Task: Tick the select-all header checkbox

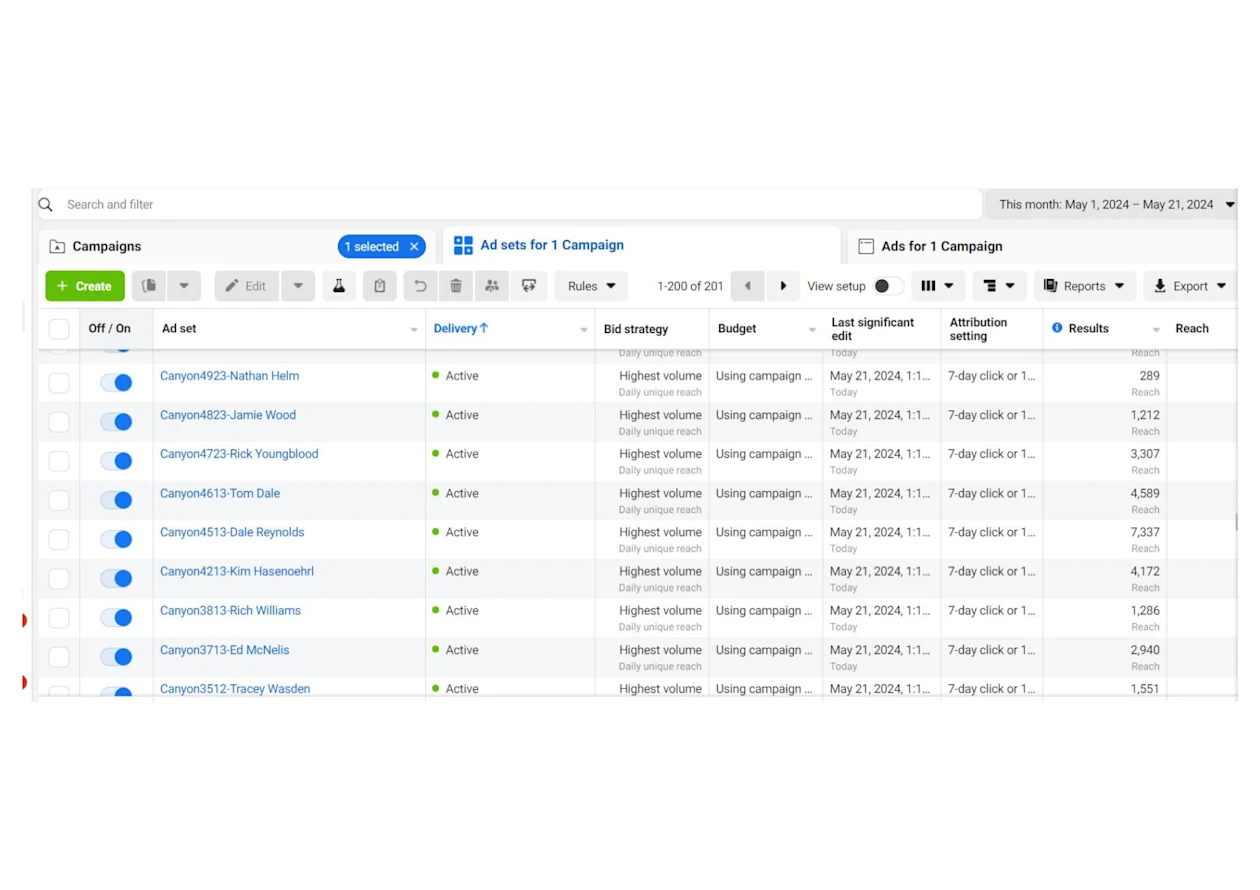Action: (x=59, y=329)
